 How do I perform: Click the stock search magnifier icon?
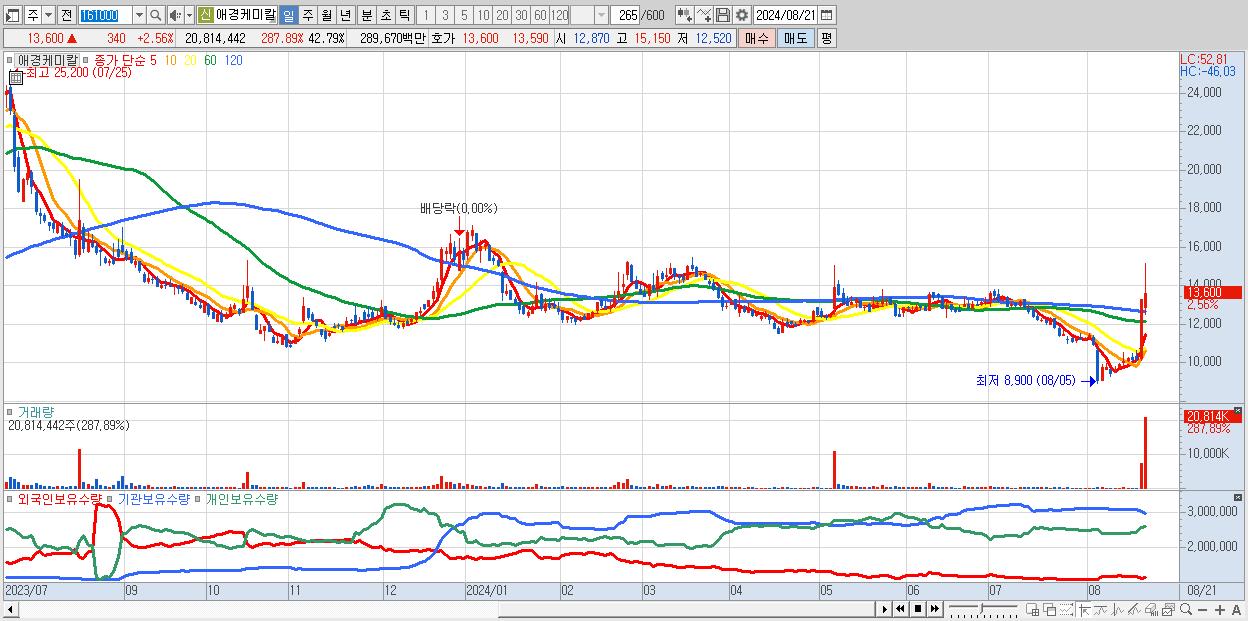(x=156, y=15)
